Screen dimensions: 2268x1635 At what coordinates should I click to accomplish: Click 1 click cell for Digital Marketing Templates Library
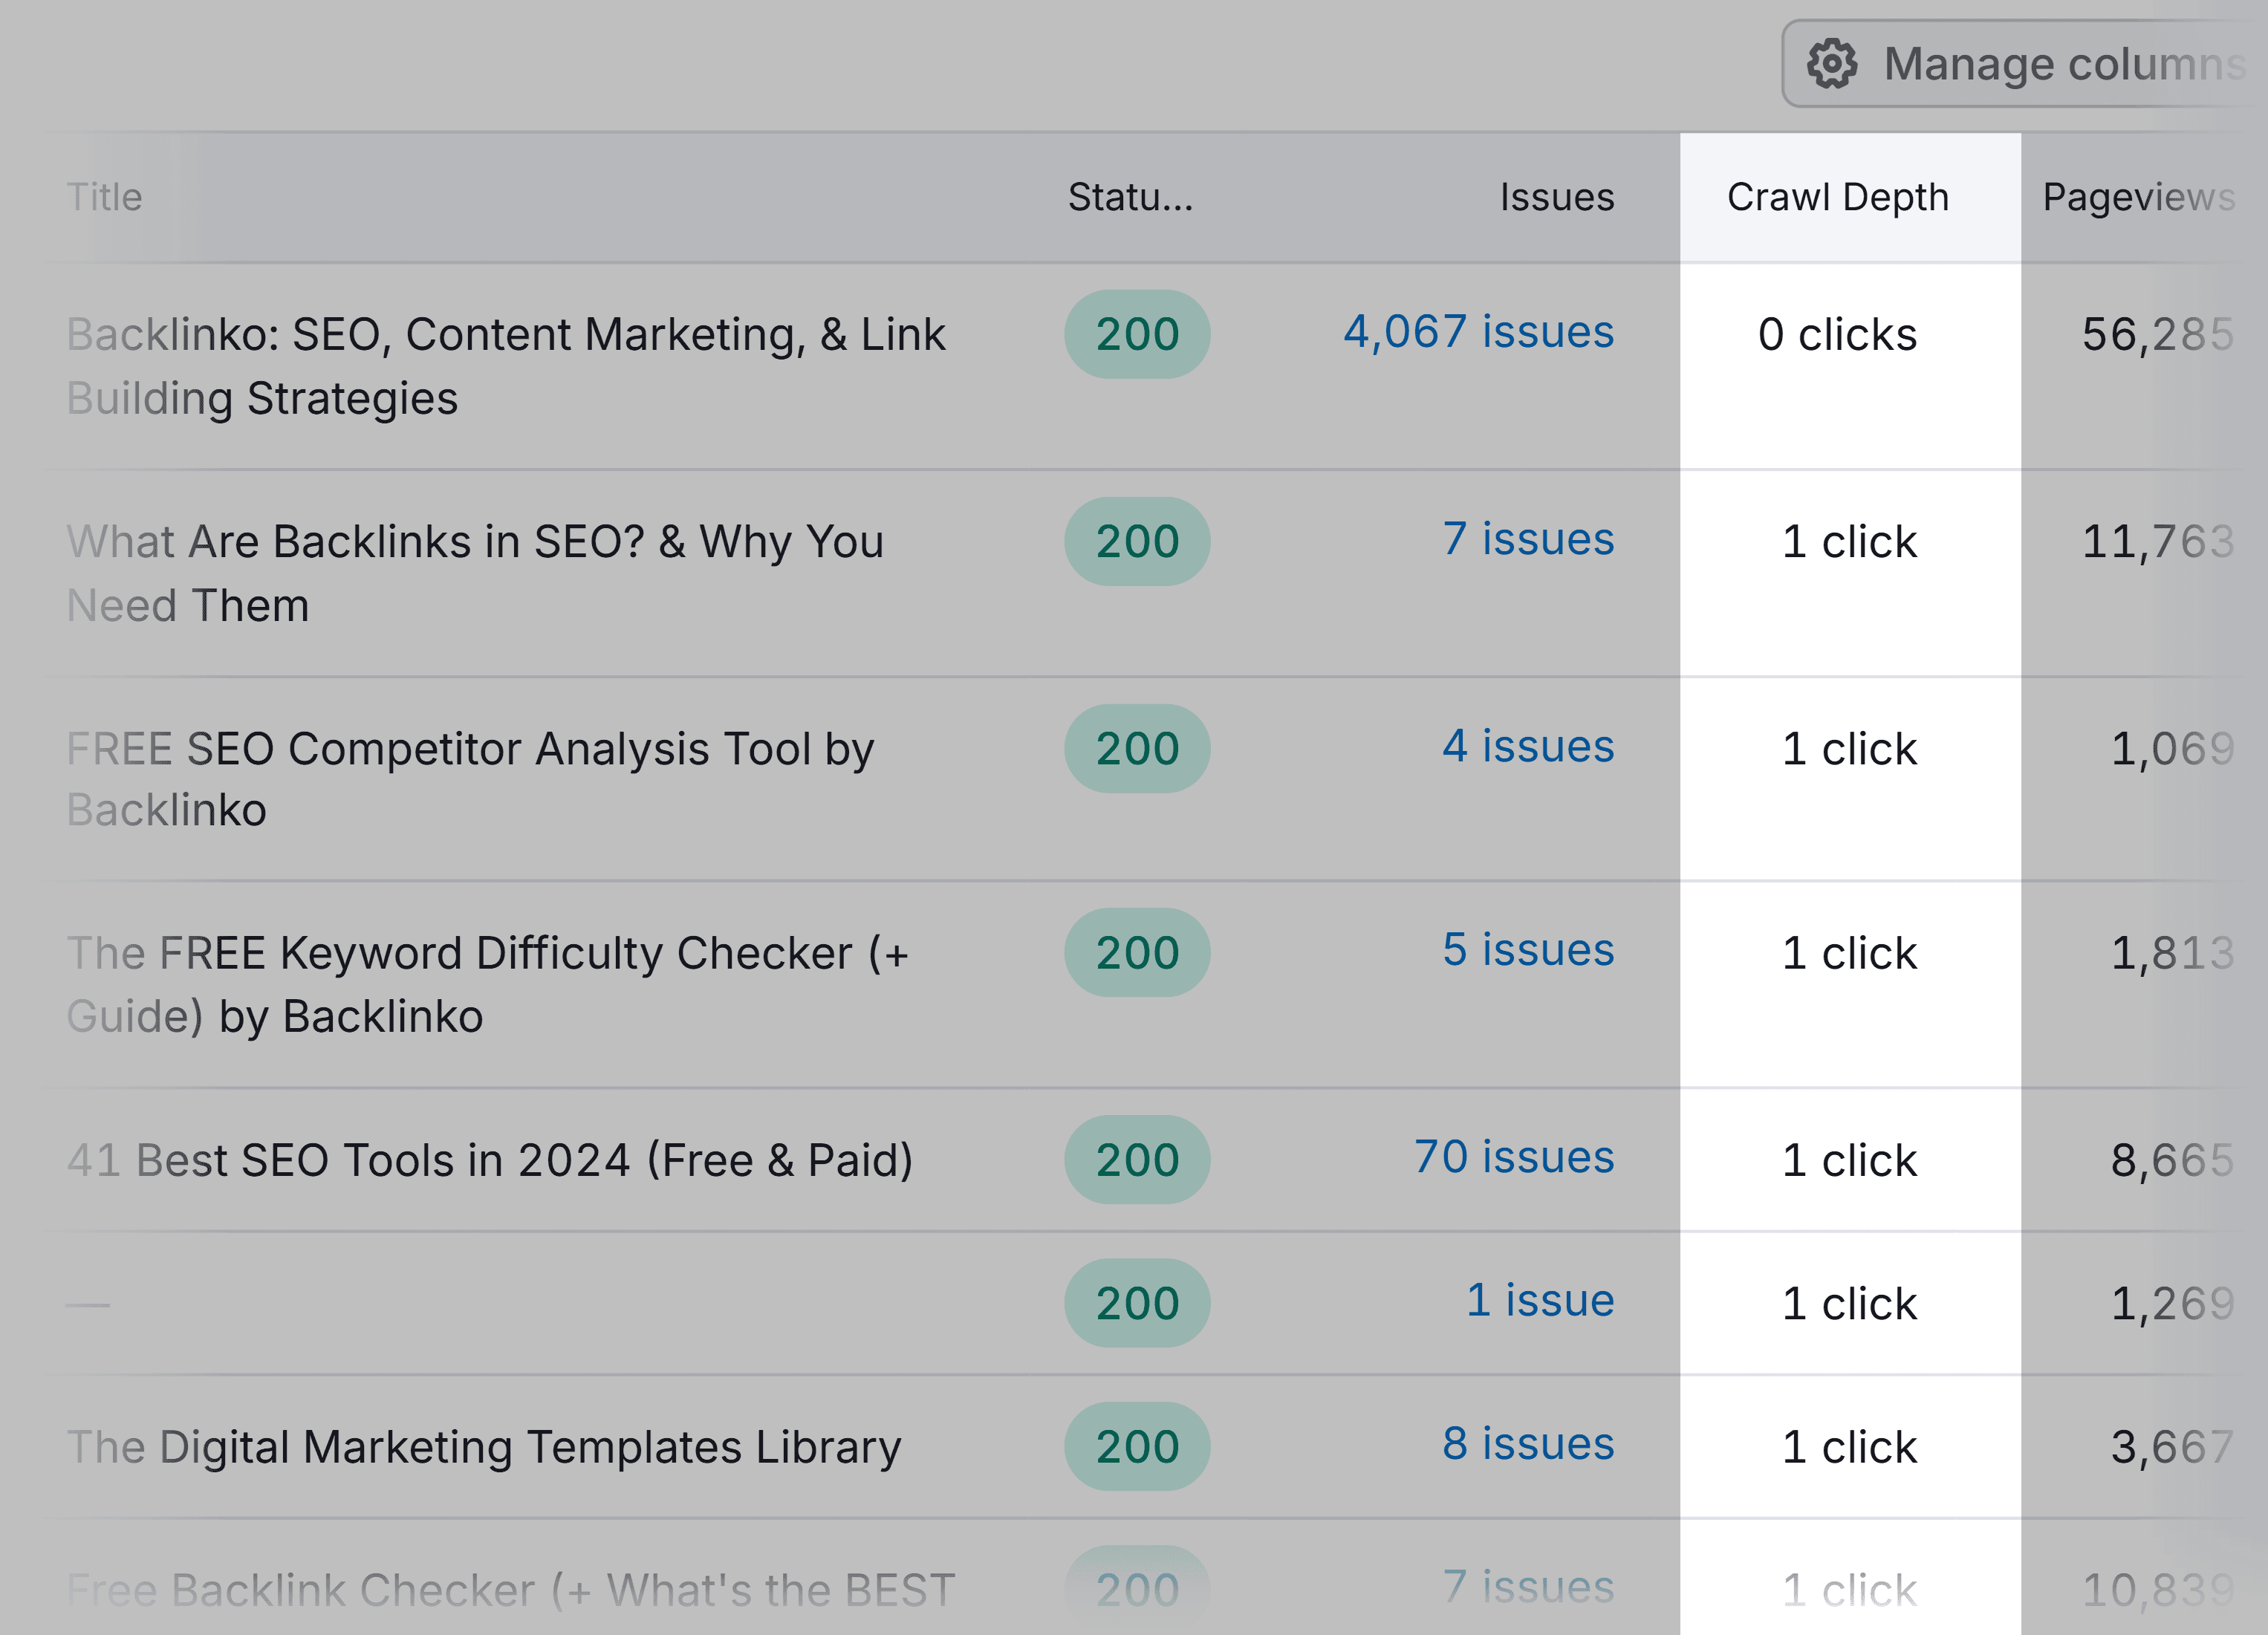click(x=1849, y=1447)
